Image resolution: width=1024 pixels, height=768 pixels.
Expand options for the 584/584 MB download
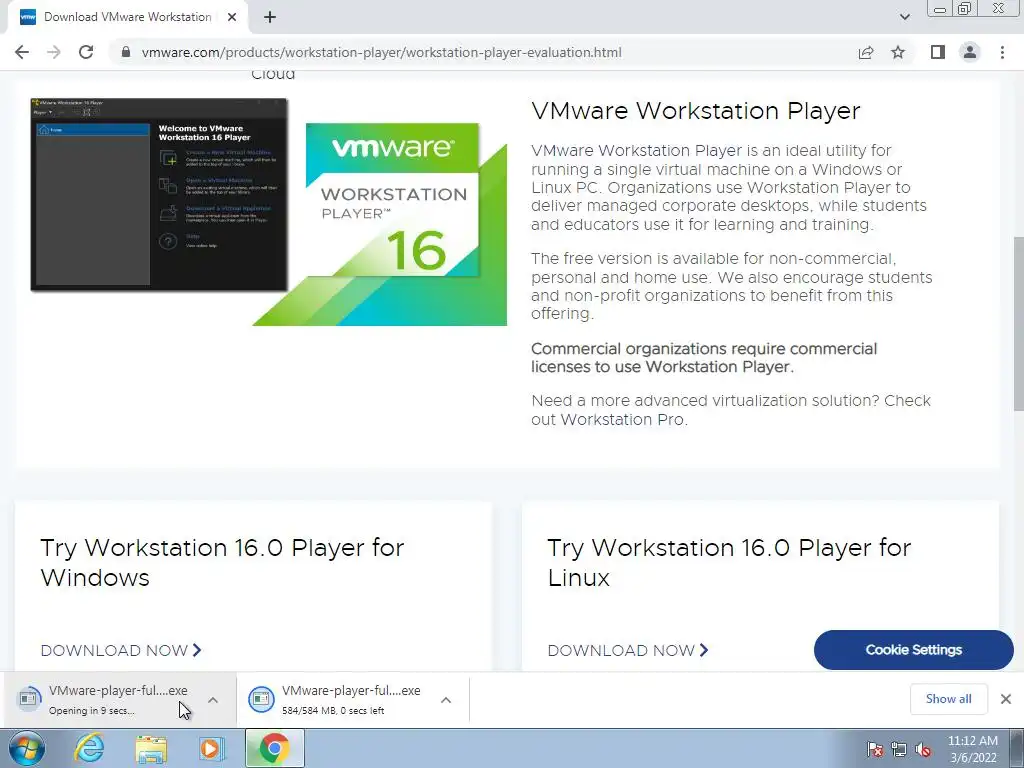pos(446,700)
